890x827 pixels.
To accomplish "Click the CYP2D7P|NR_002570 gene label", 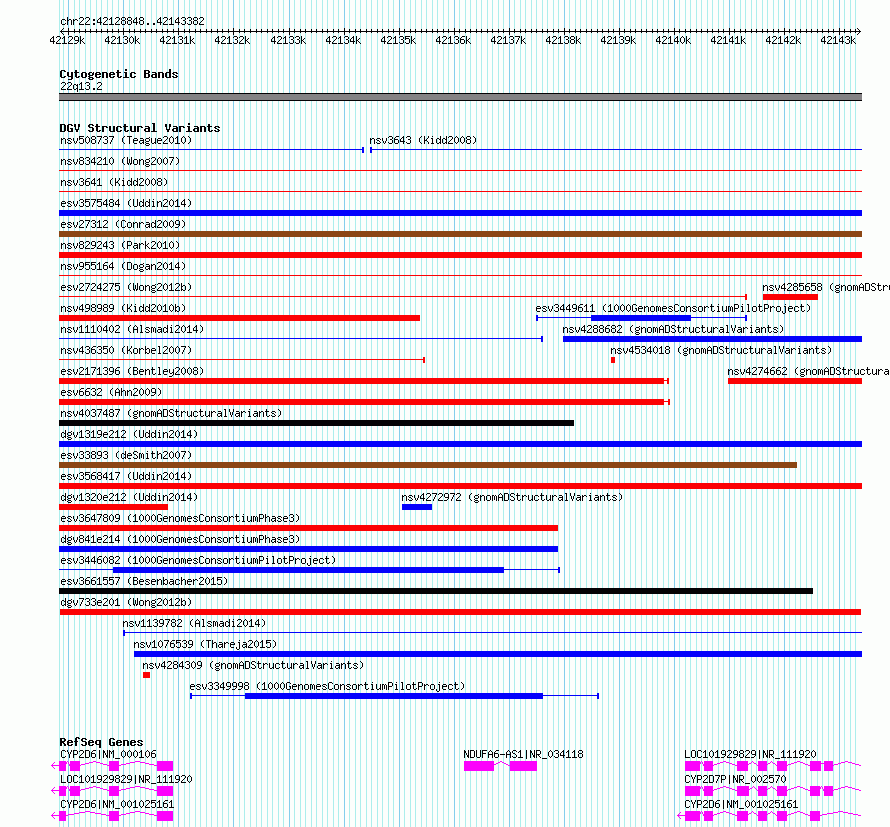I will pos(735,779).
